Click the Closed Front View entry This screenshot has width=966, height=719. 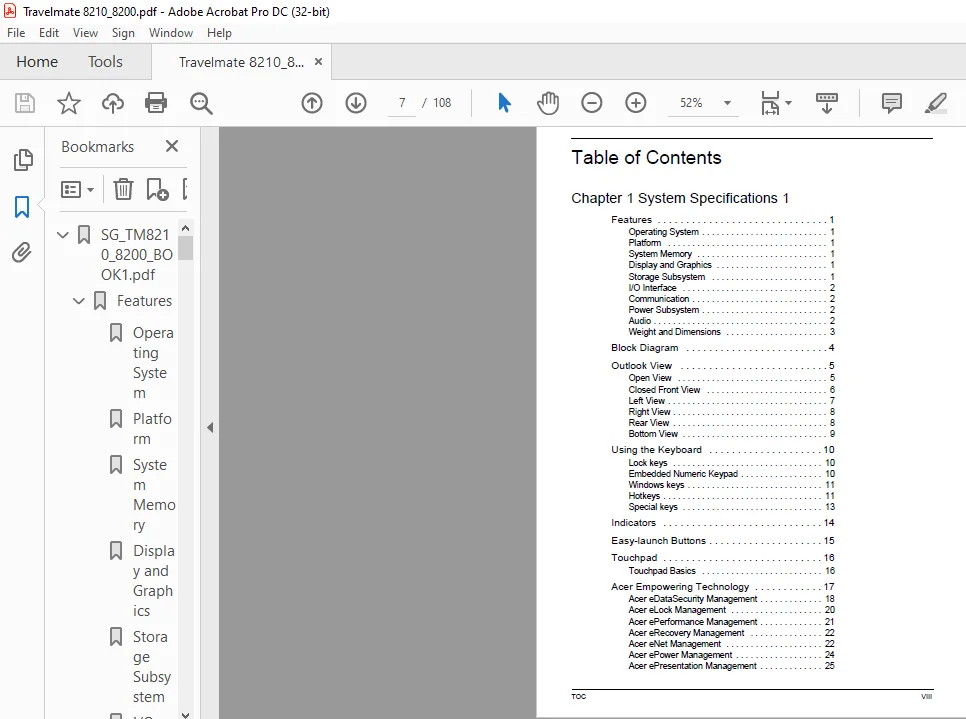click(x=731, y=389)
